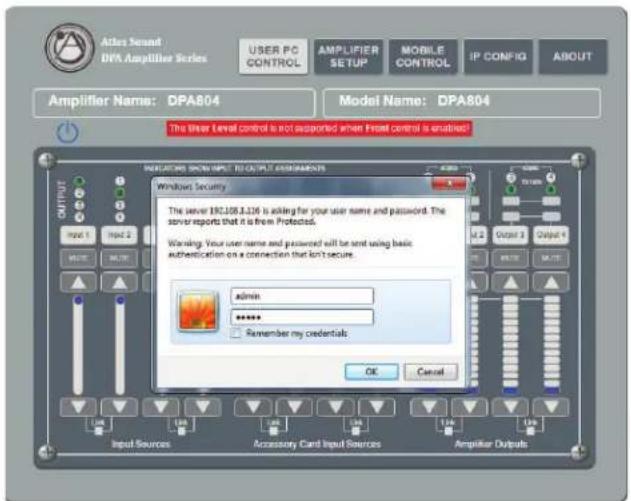Click the Output 4 level meter

coord(551,344)
